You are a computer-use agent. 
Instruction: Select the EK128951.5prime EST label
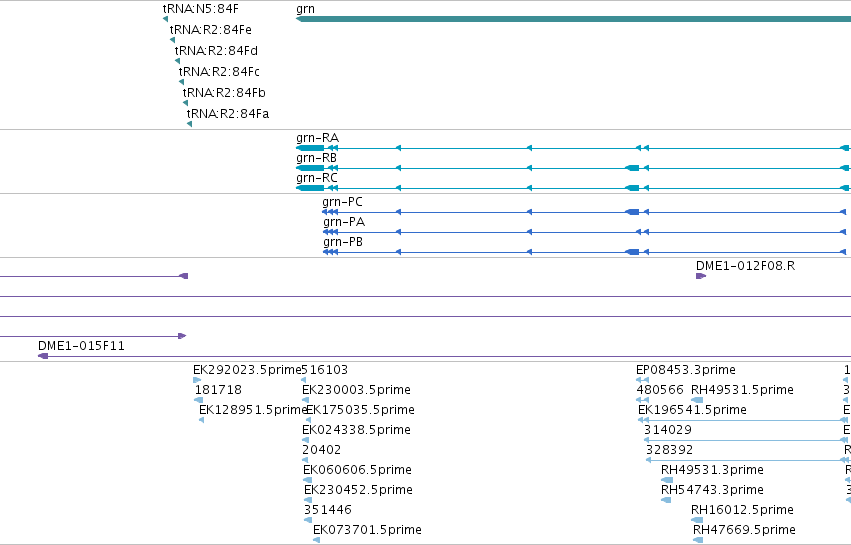click(x=253, y=410)
